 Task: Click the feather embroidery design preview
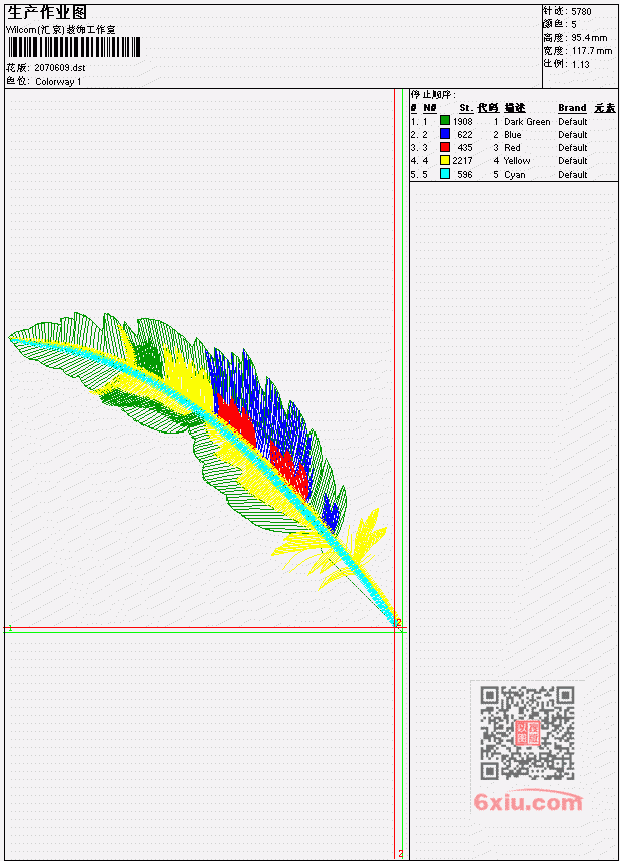(204, 467)
